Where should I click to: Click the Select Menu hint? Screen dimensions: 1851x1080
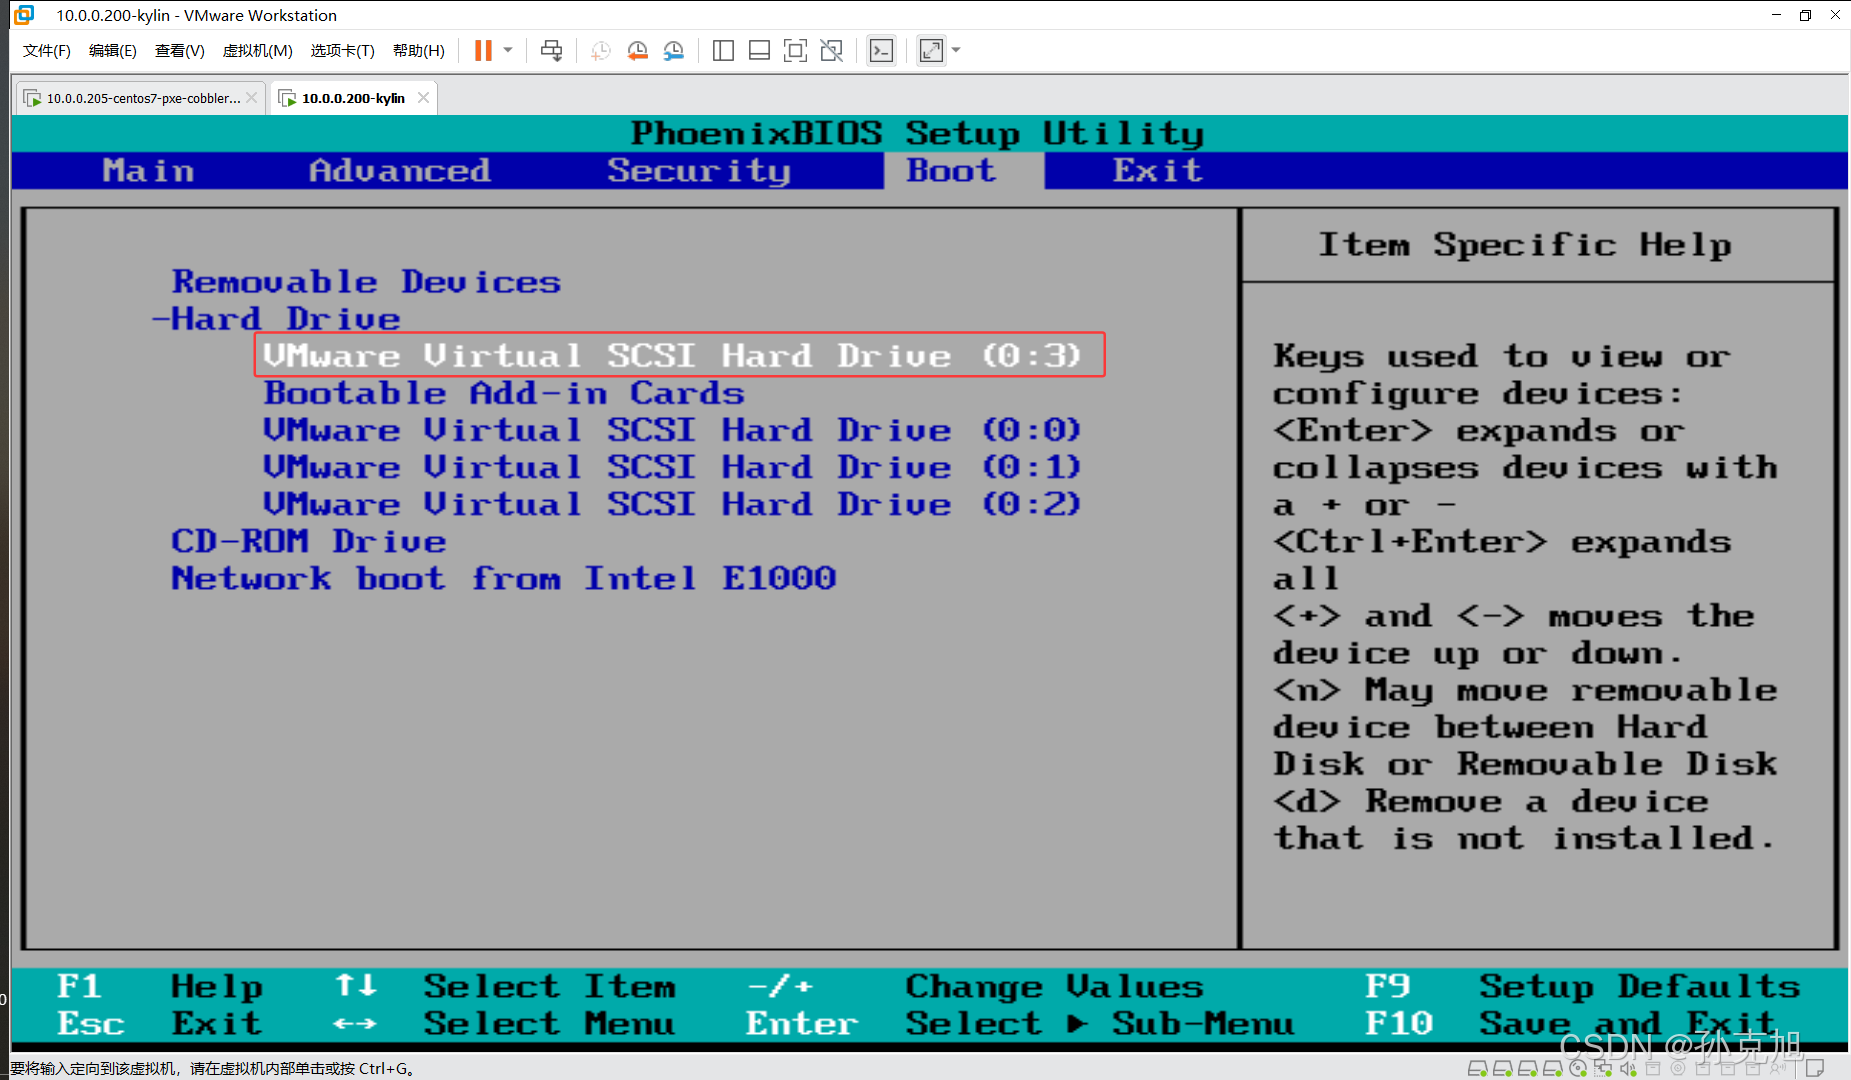549,1023
